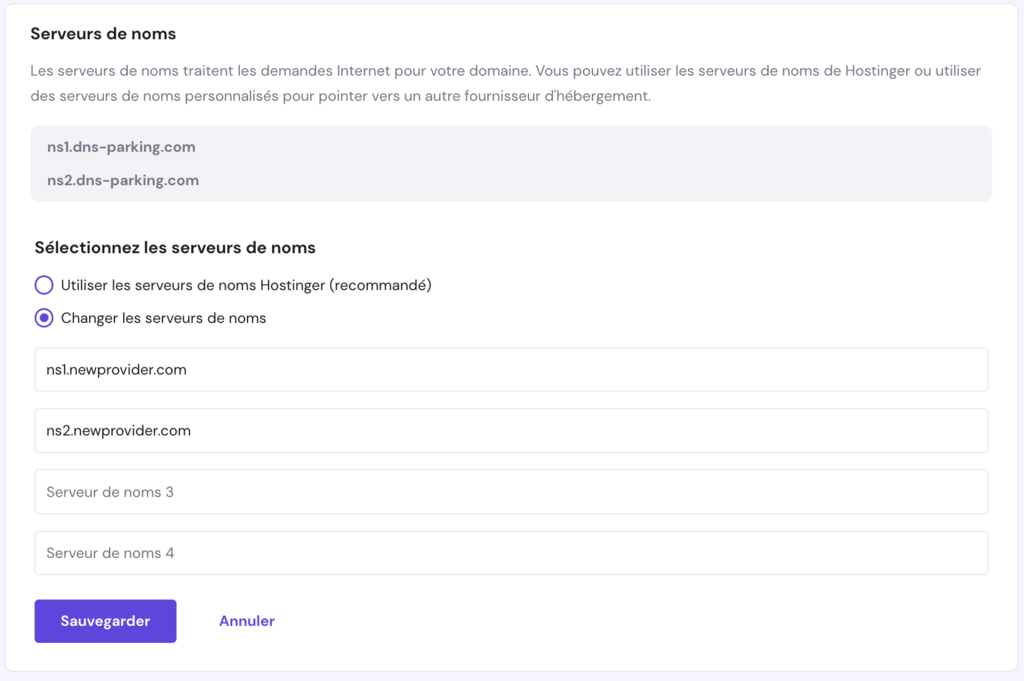Click the Sauvegarder button
The height and width of the screenshot is (681, 1024).
[x=105, y=620]
